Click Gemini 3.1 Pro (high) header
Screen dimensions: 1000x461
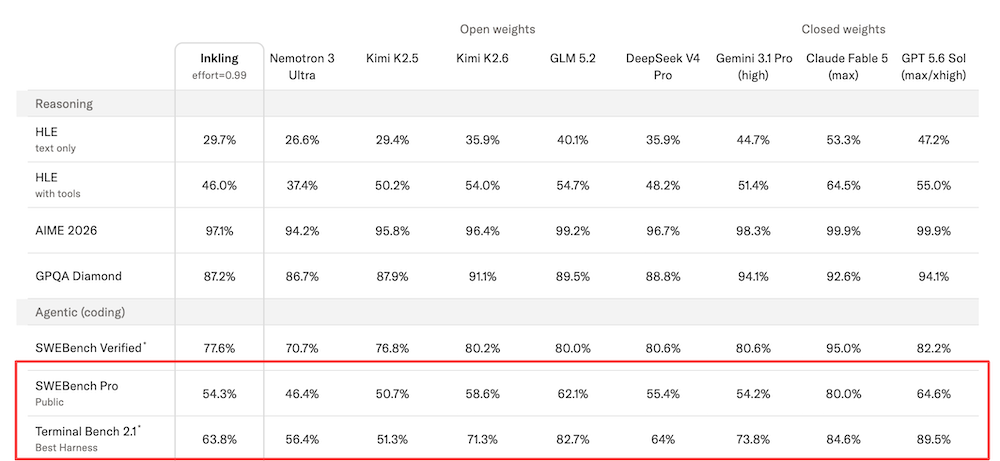[753, 66]
